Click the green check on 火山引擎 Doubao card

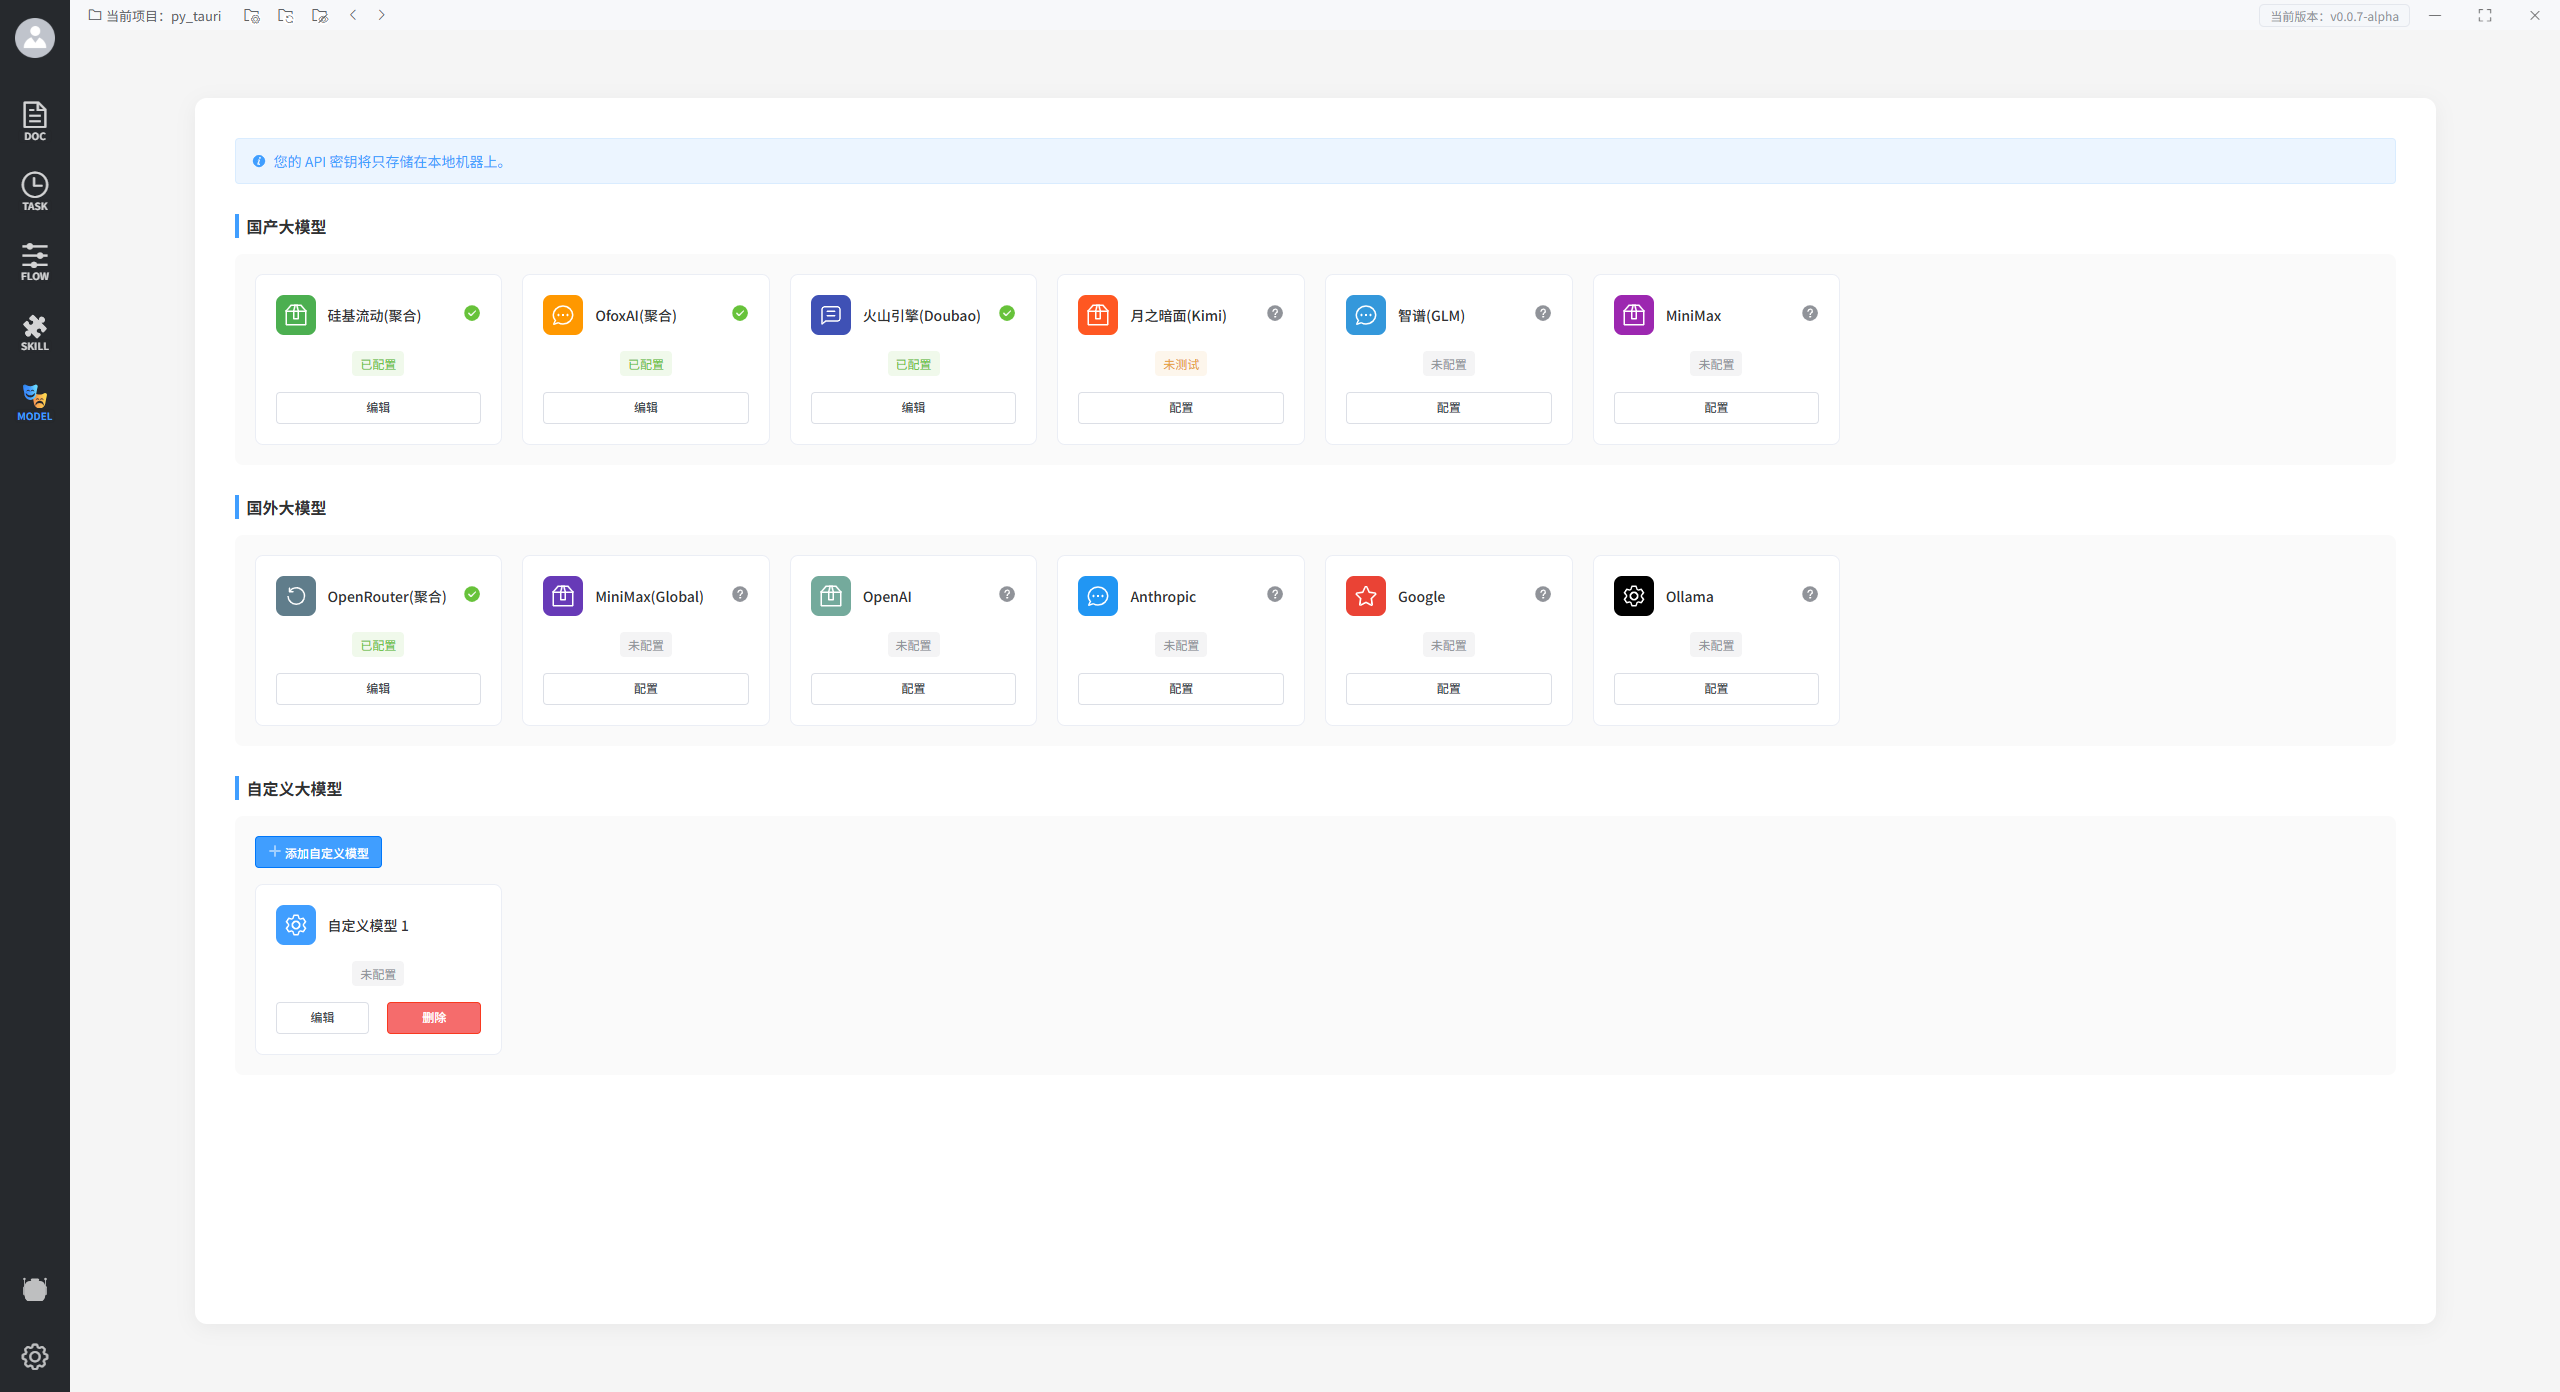(x=1007, y=313)
